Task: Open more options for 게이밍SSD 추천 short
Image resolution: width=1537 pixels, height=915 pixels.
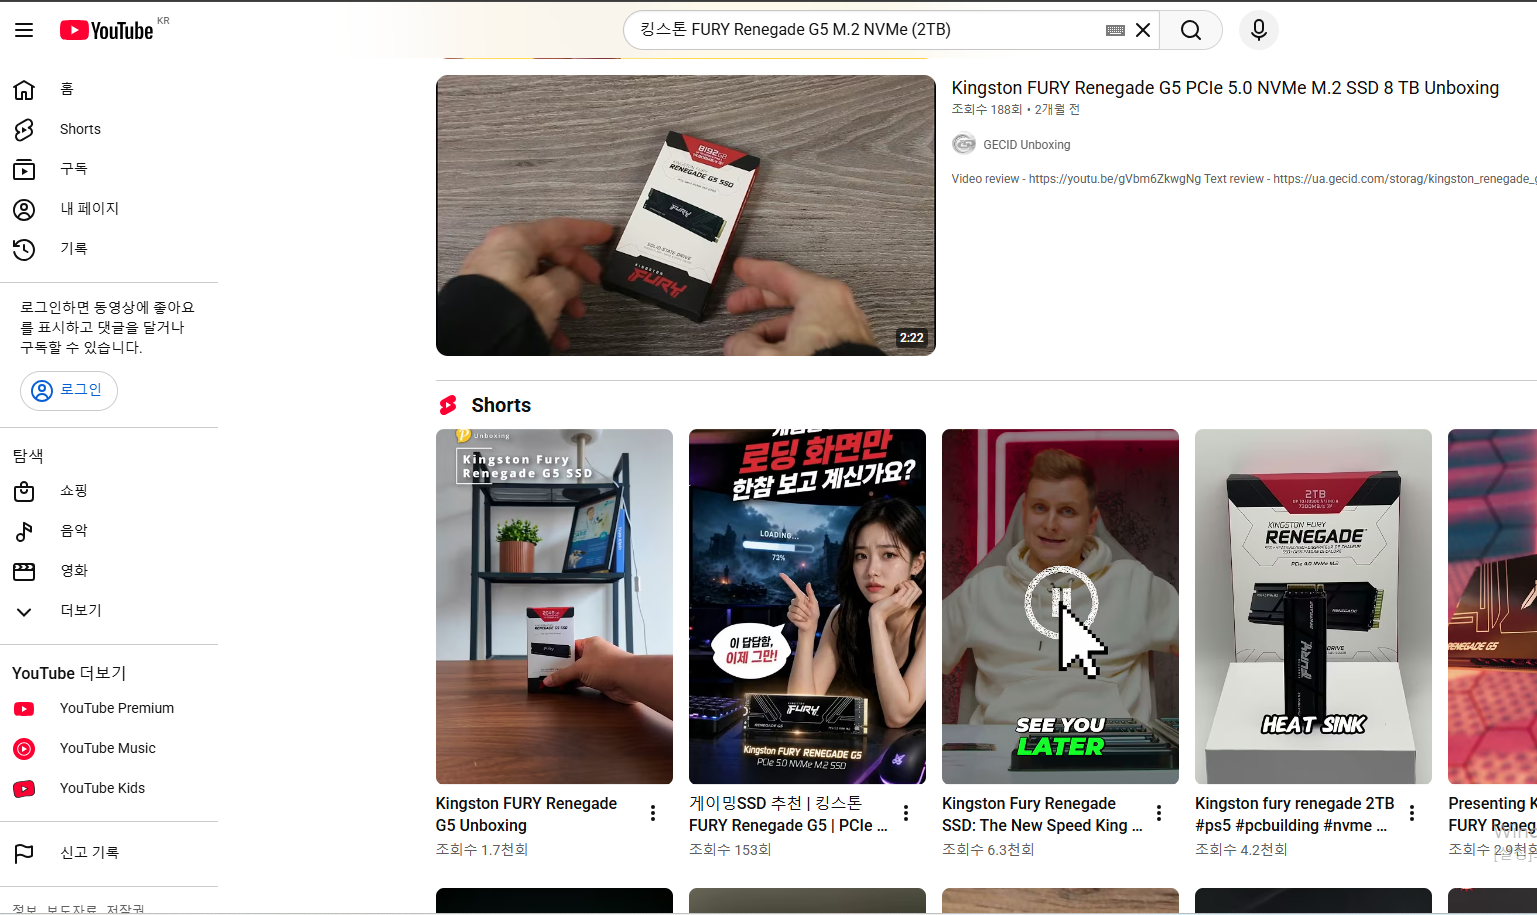Action: [906, 814]
